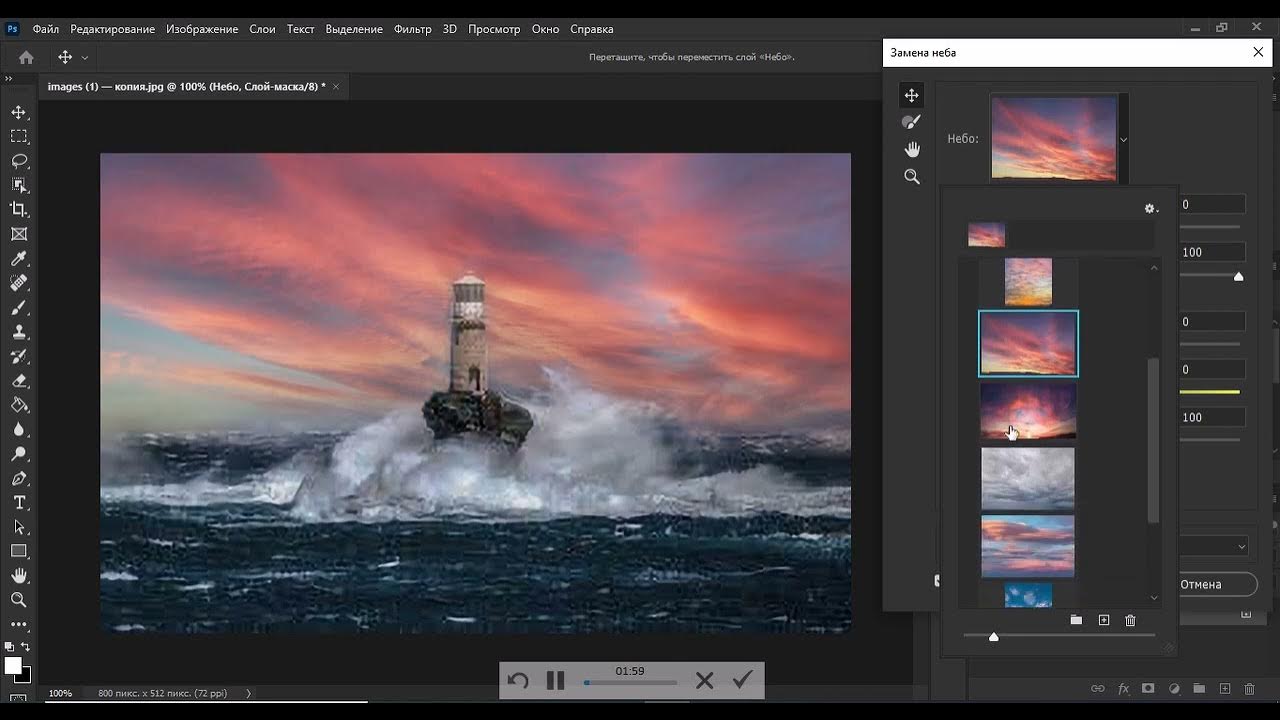Cancel recording with overlay X button
This screenshot has width=1280, height=720.
click(x=704, y=681)
